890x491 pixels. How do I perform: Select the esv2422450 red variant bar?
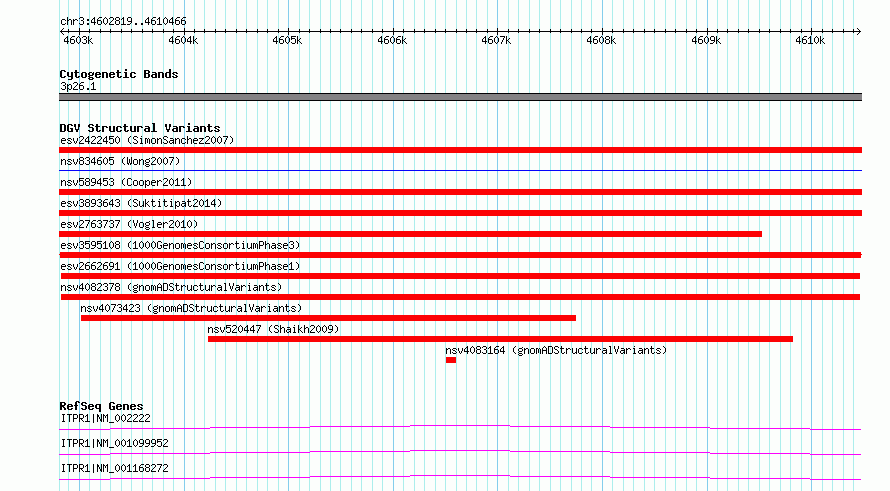click(x=460, y=150)
